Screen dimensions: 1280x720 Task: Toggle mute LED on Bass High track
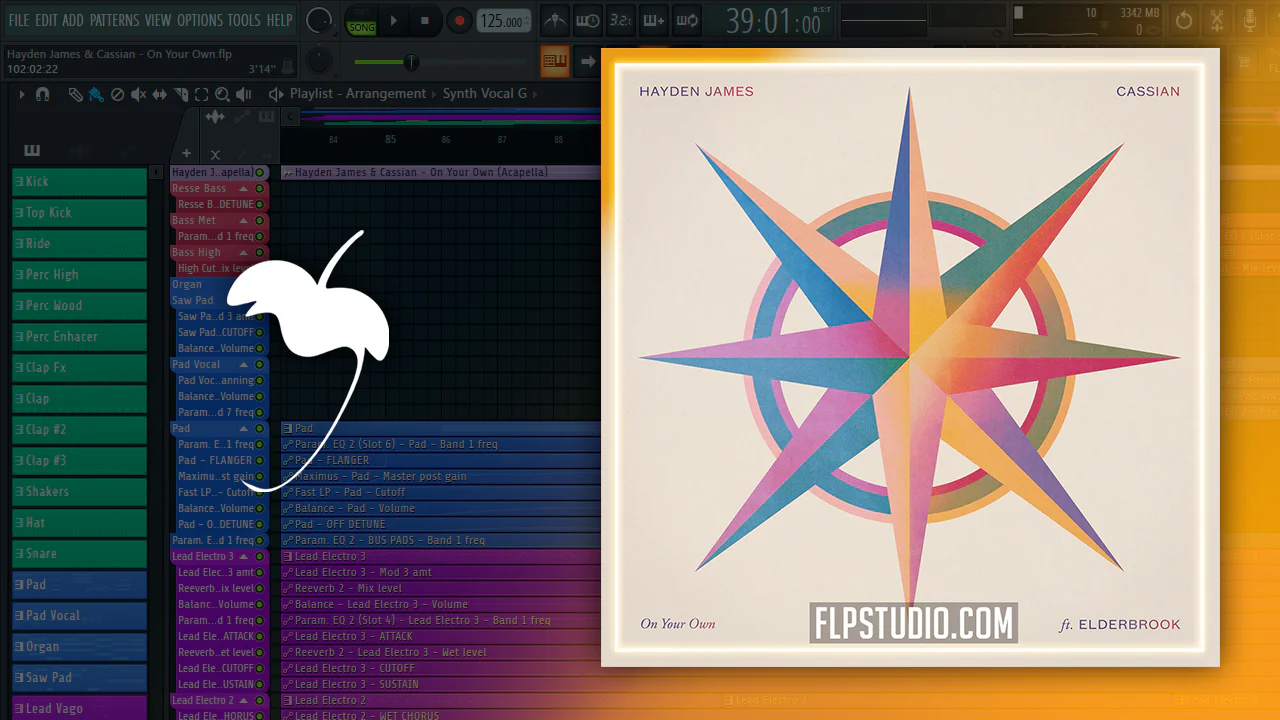pyautogui.click(x=260, y=253)
